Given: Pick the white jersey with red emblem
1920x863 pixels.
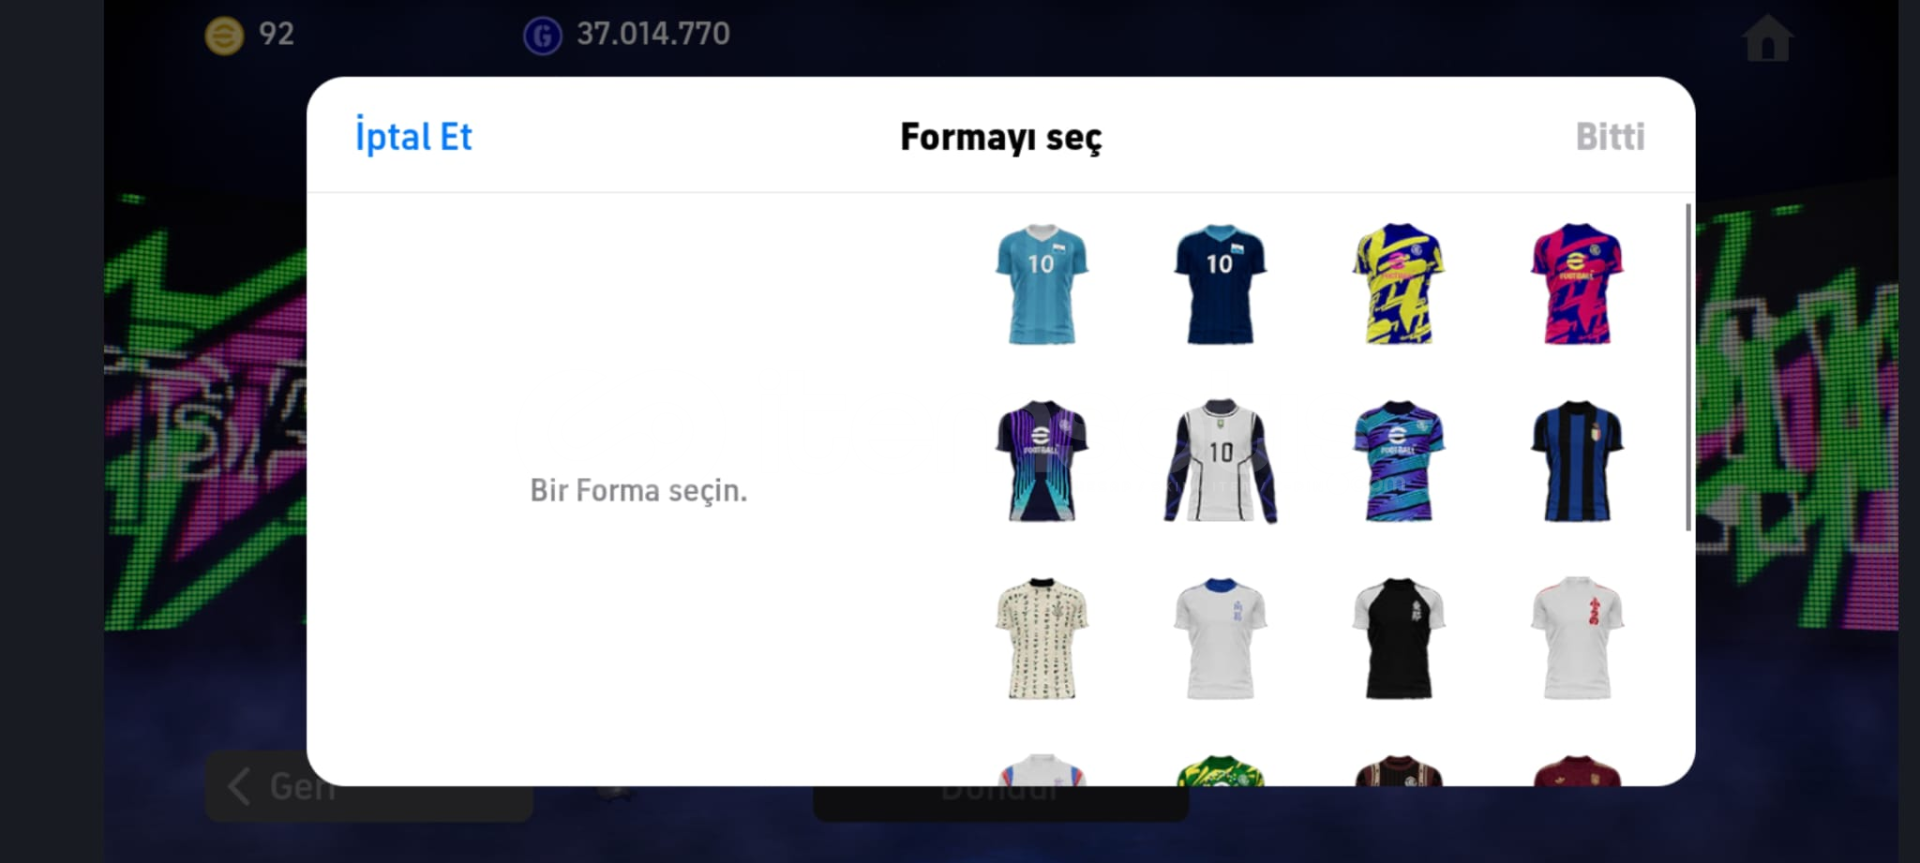Looking at the screenshot, I should click(x=1577, y=638).
